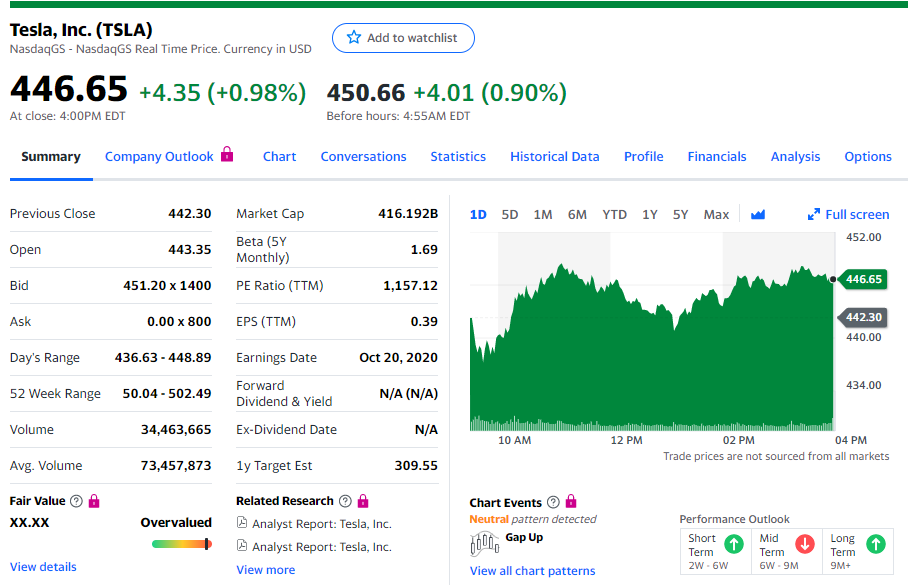
Task: Click the lock icon beside Company Outlook
Action: [x=227, y=155]
